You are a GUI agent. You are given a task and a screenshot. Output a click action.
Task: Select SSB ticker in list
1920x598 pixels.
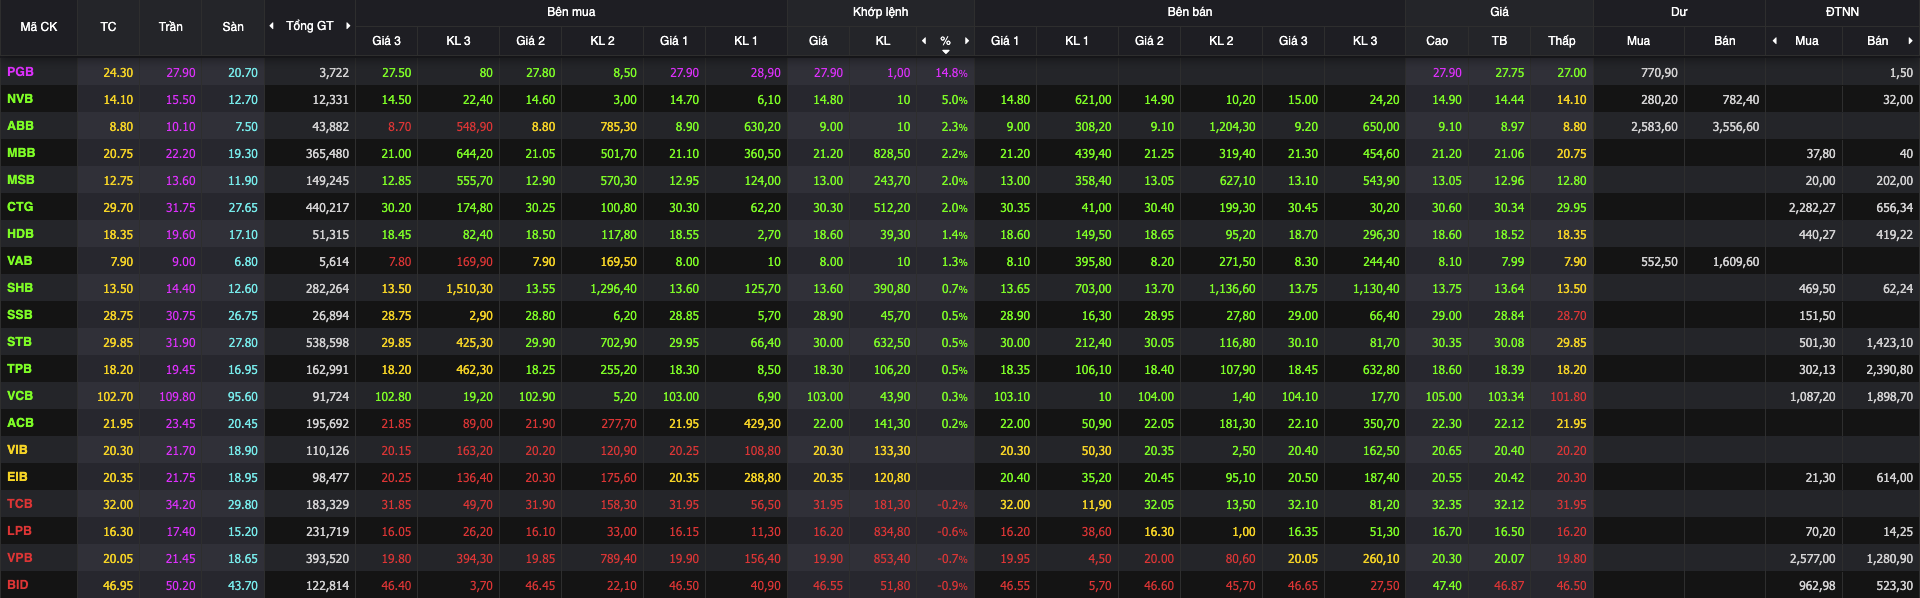(20, 315)
